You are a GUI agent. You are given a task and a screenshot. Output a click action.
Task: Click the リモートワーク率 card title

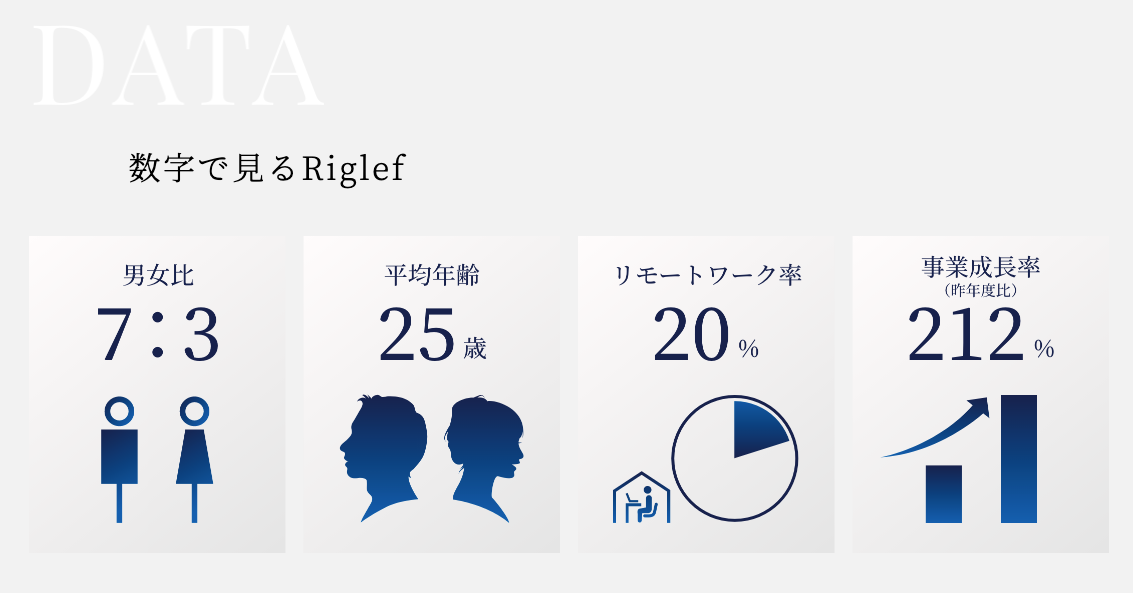[x=706, y=274]
